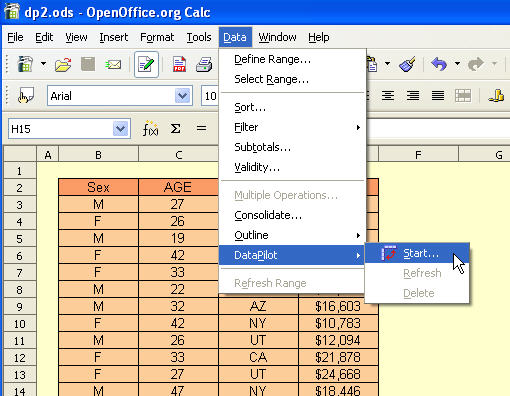Click cell showing $24,668
Screen dimensions: 510x396
(338, 374)
